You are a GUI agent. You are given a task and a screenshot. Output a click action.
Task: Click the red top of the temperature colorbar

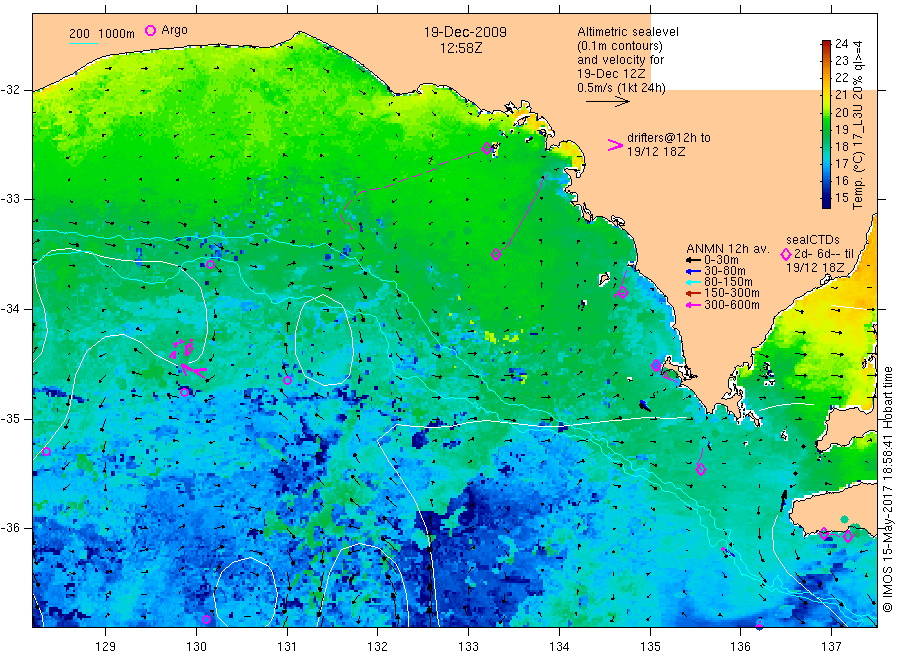tap(826, 44)
